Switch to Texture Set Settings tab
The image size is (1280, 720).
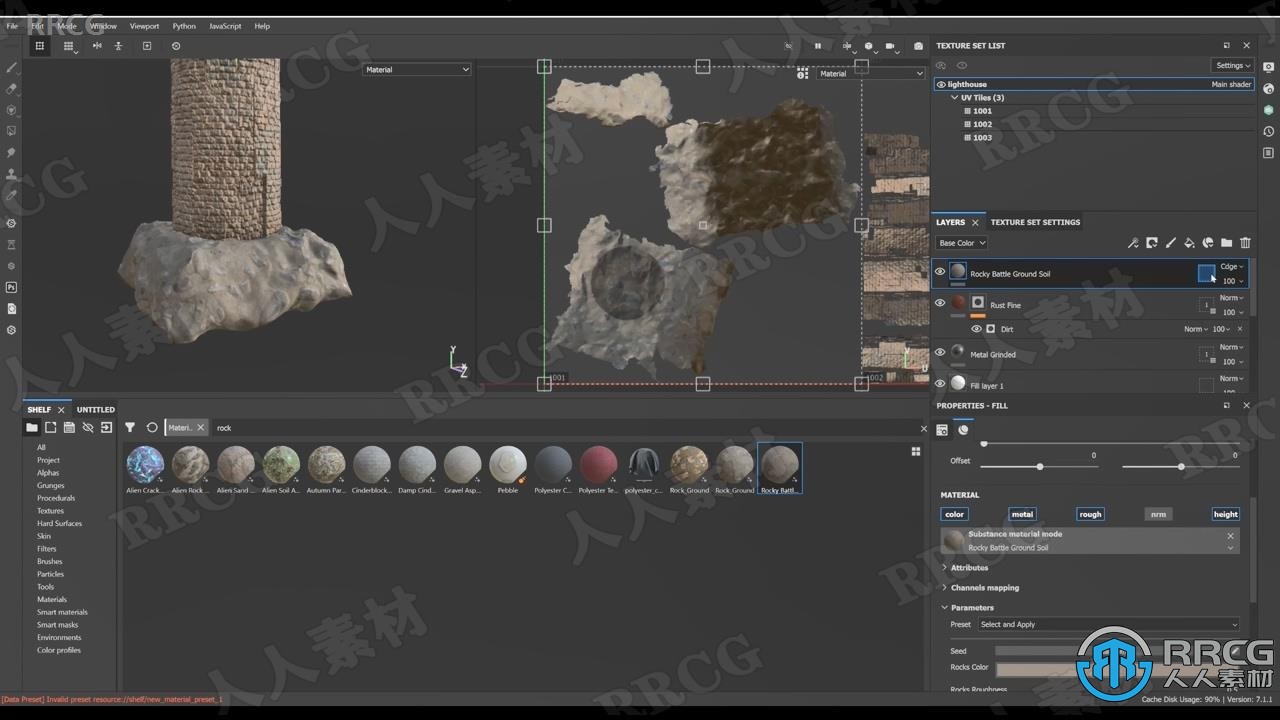tap(1035, 222)
